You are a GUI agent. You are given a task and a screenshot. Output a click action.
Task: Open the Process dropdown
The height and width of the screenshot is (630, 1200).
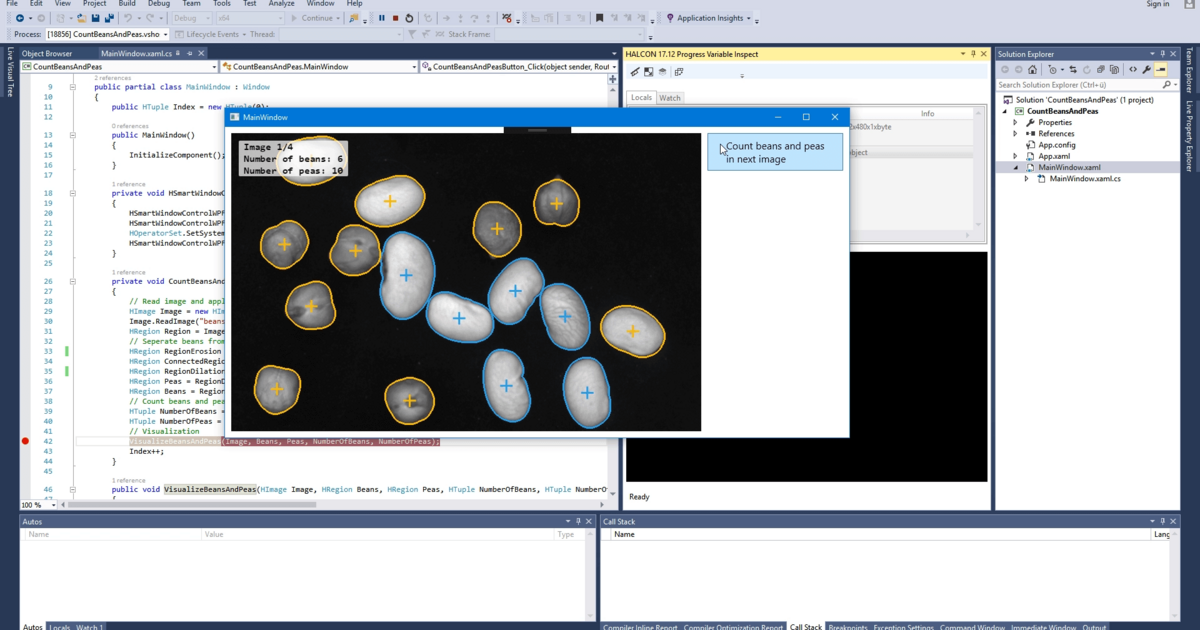coord(108,34)
